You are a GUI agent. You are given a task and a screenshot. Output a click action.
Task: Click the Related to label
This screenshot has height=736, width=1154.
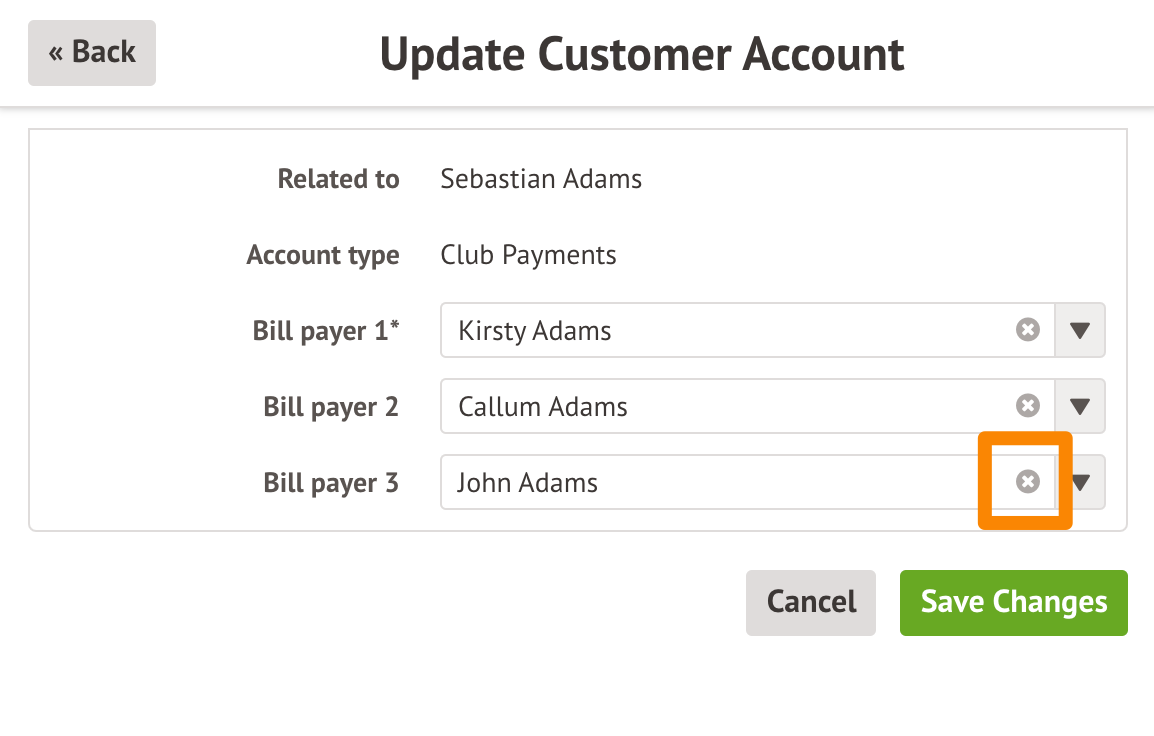[x=338, y=179]
